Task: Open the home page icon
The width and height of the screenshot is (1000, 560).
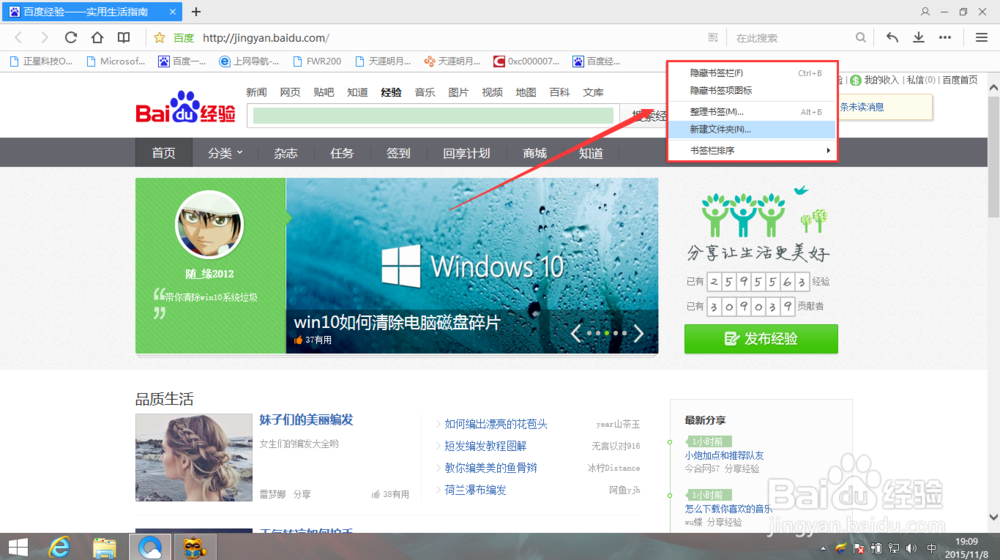Action: (97, 38)
